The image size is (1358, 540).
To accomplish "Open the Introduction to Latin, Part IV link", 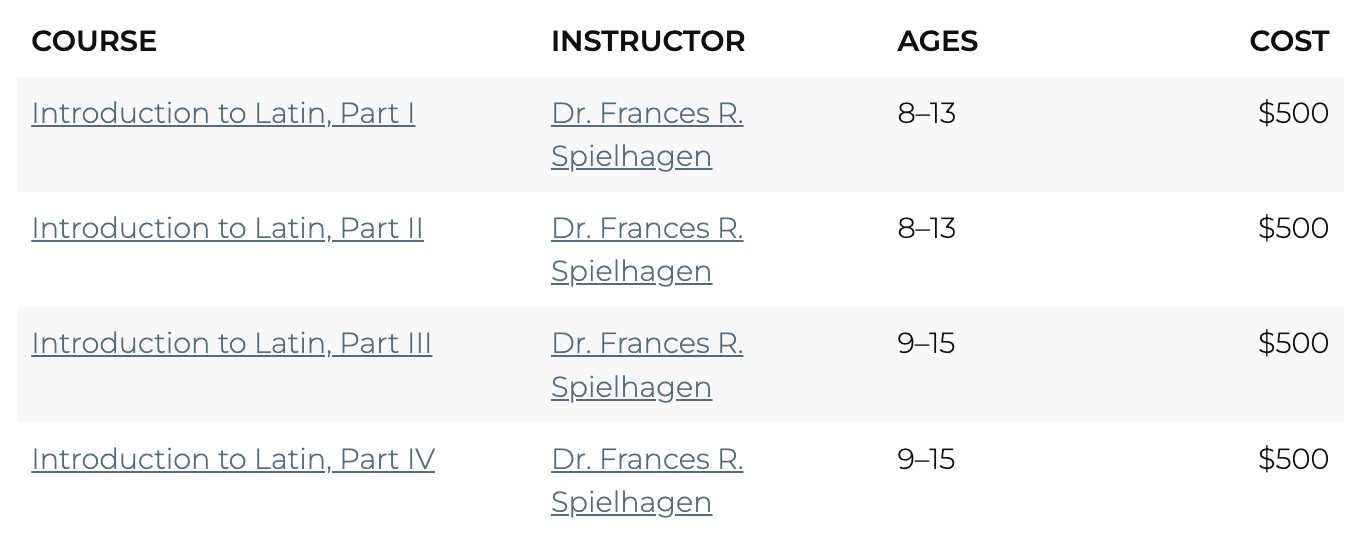I will click(233, 460).
